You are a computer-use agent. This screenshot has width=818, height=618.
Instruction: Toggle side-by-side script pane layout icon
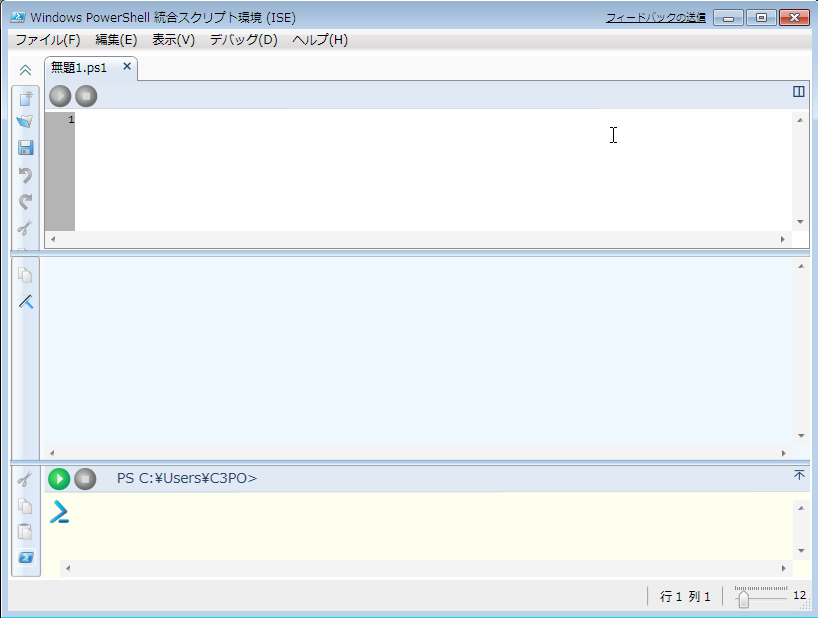(798, 92)
